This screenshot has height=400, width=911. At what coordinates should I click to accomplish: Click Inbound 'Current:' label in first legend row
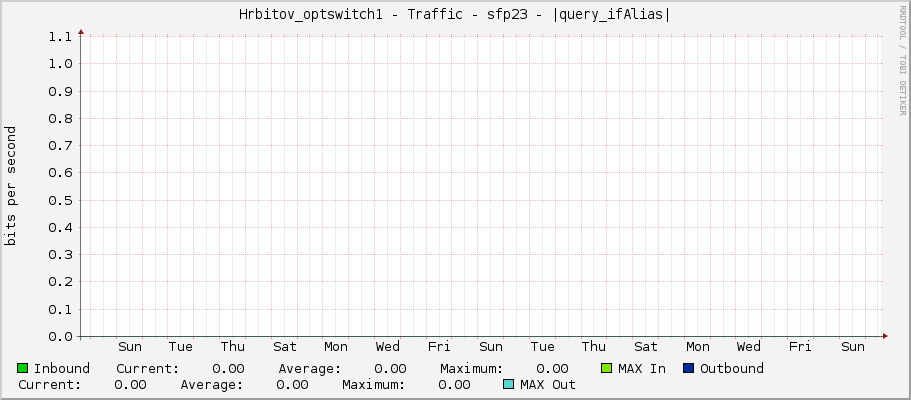coord(148,369)
